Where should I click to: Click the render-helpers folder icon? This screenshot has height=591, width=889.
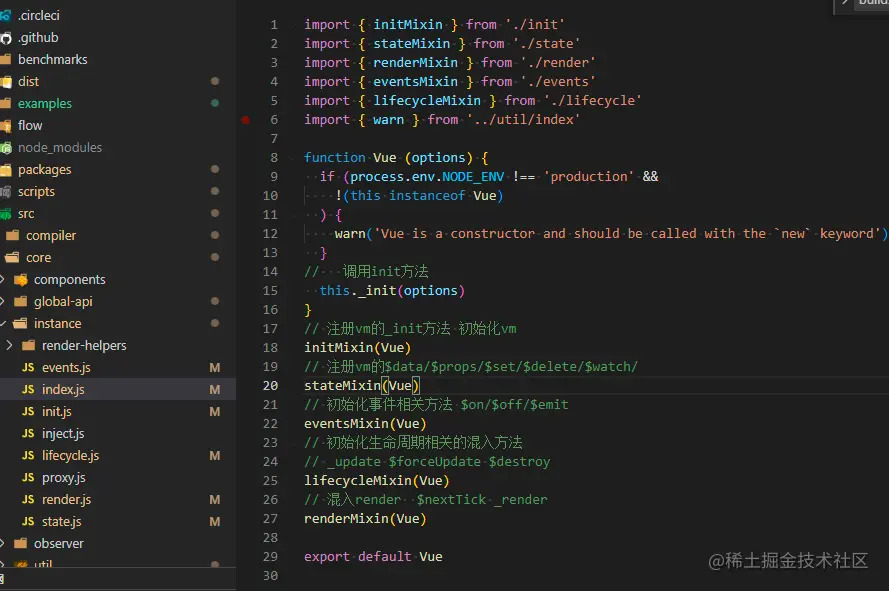click(x=29, y=345)
